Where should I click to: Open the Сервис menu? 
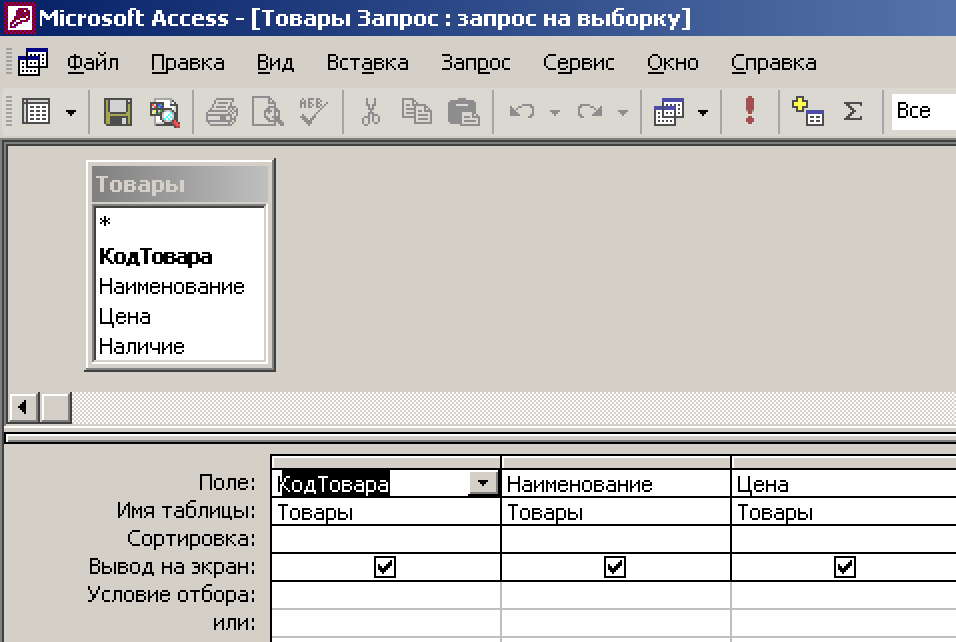(579, 63)
